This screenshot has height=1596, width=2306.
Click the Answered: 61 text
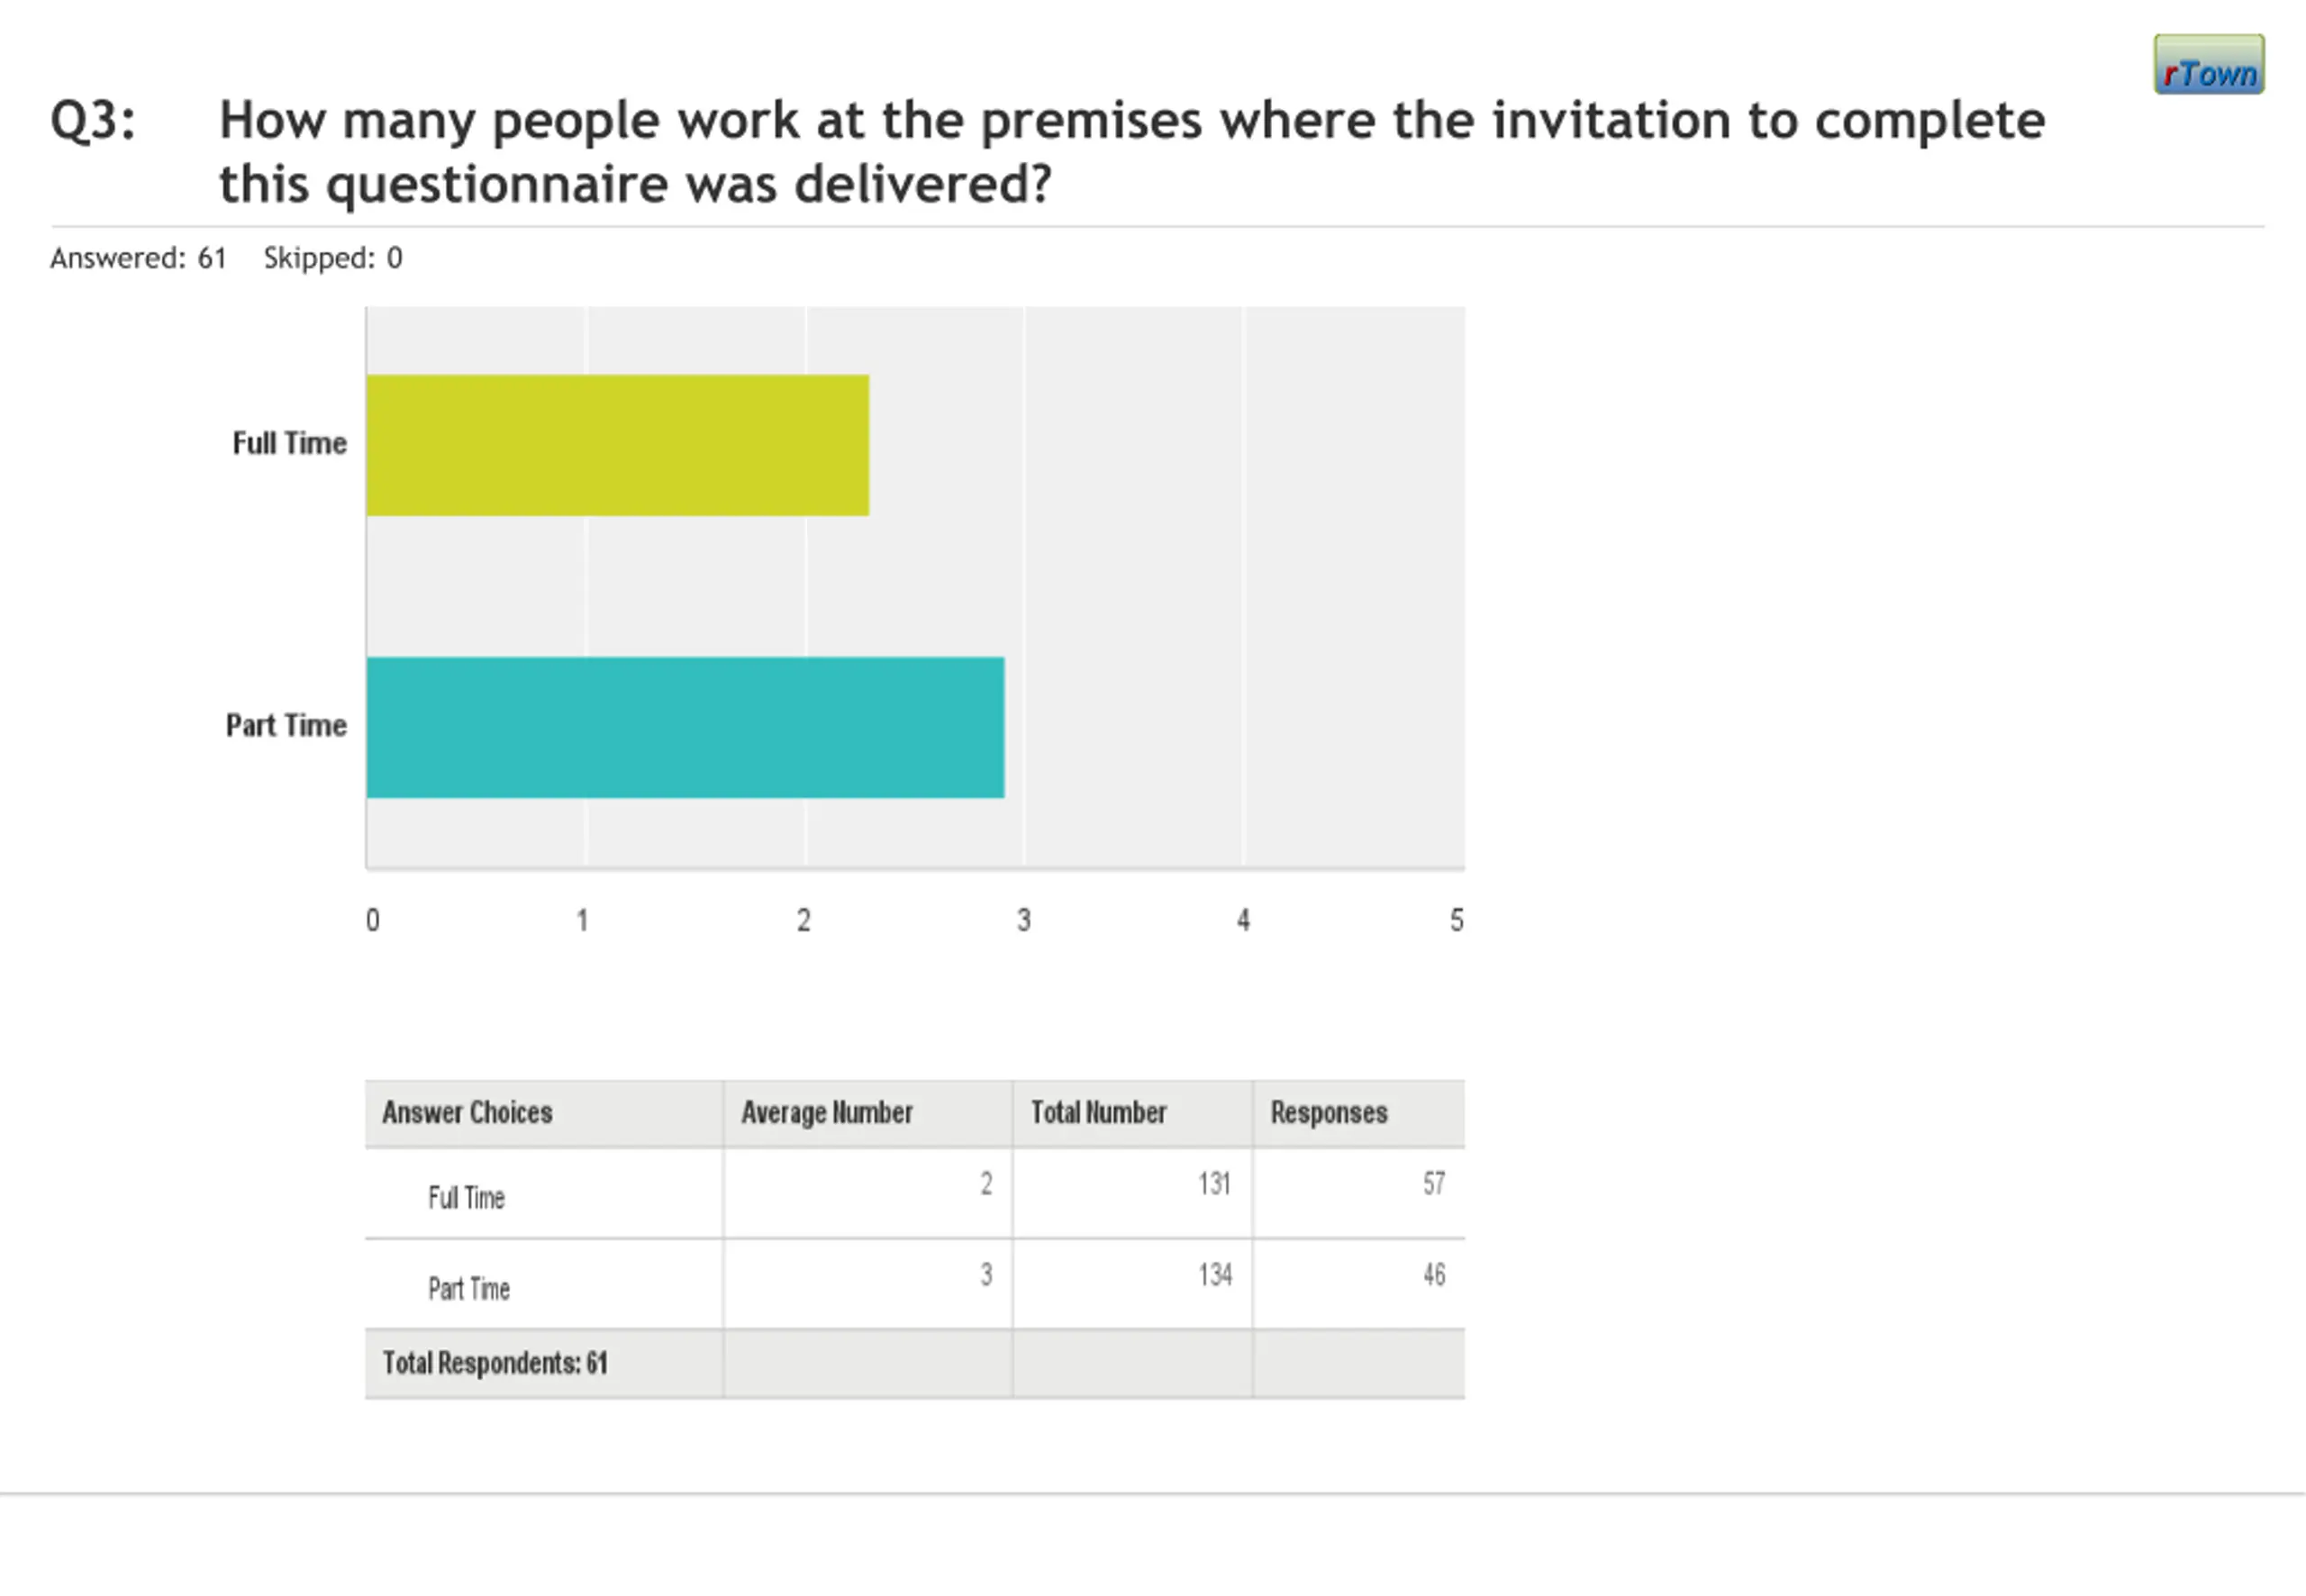(138, 258)
